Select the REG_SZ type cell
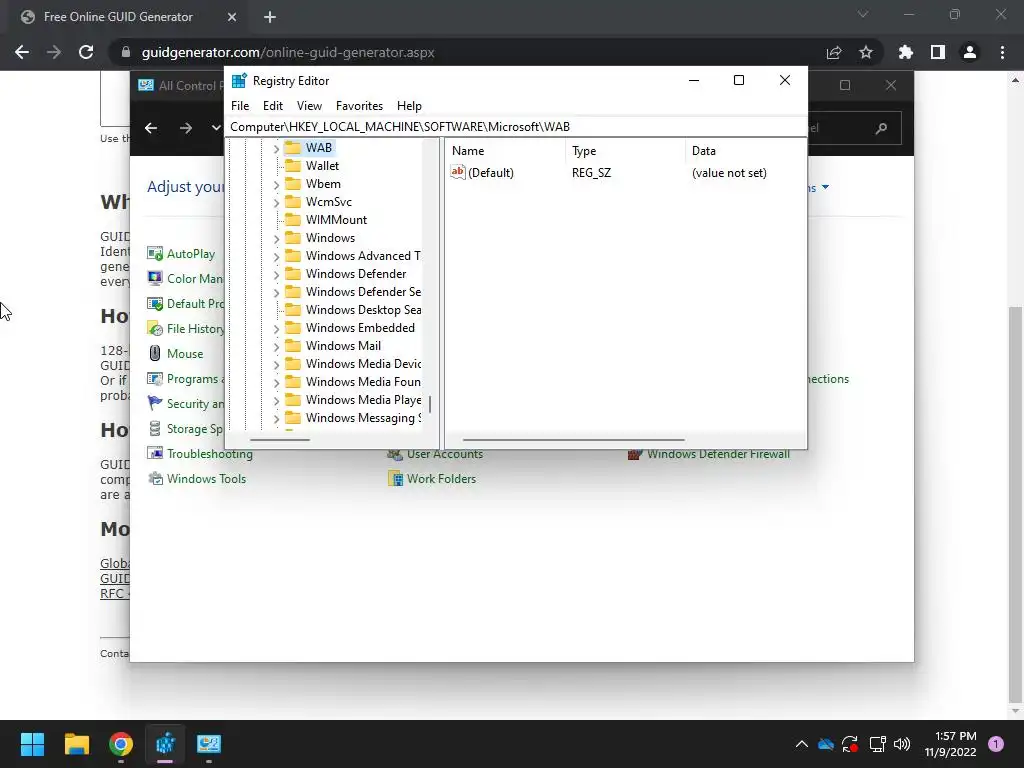The height and width of the screenshot is (768, 1024). click(x=591, y=173)
